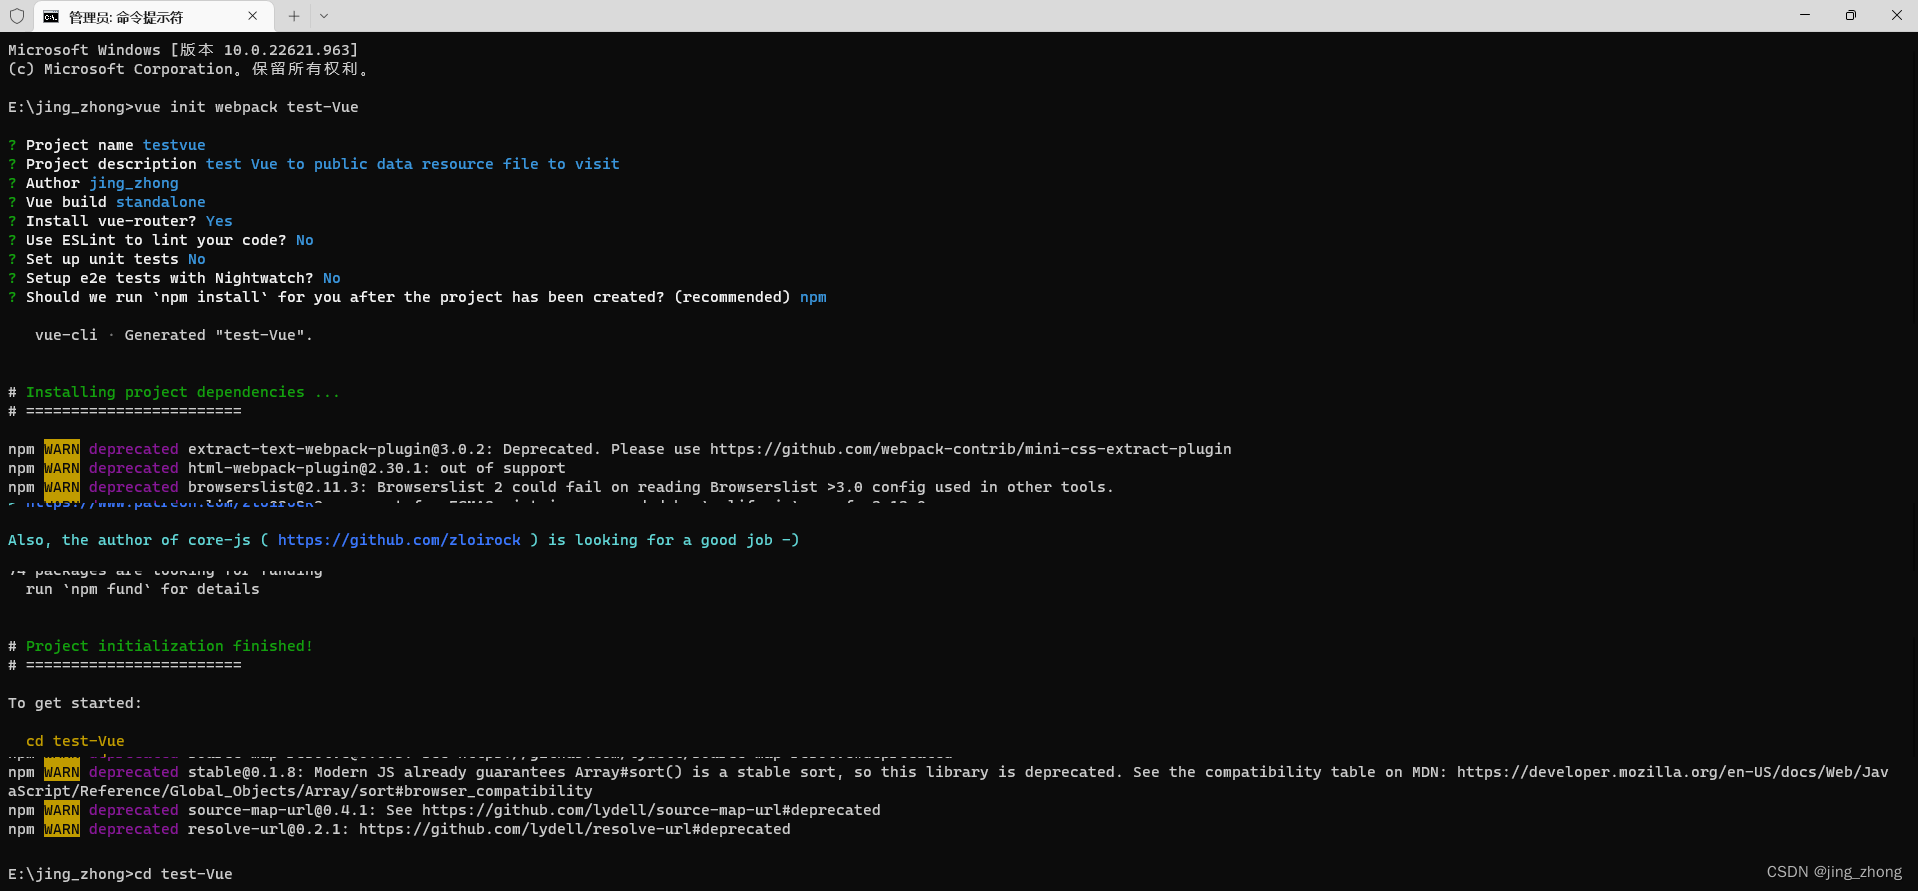Click WARN badge on the html-webpack-plugin line
The height and width of the screenshot is (891, 1918).
(x=62, y=468)
